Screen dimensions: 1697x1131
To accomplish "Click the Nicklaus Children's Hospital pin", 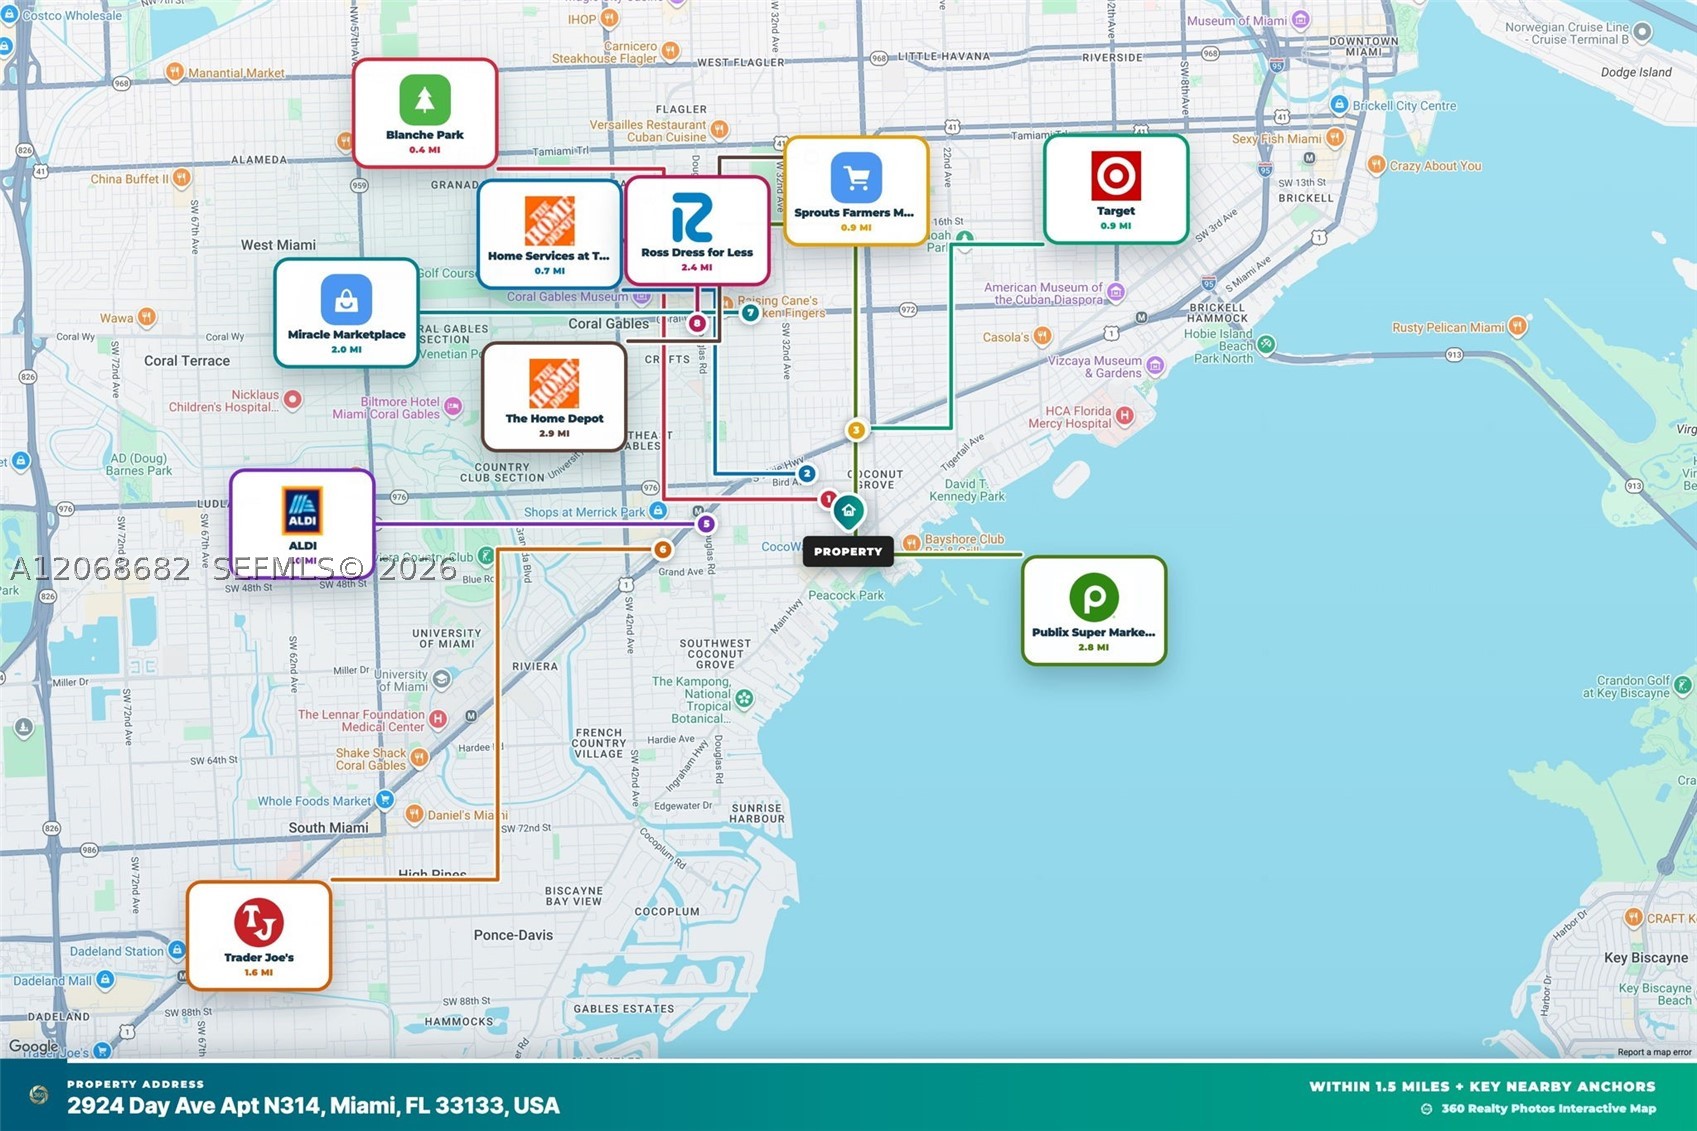I will pyautogui.click(x=292, y=399).
